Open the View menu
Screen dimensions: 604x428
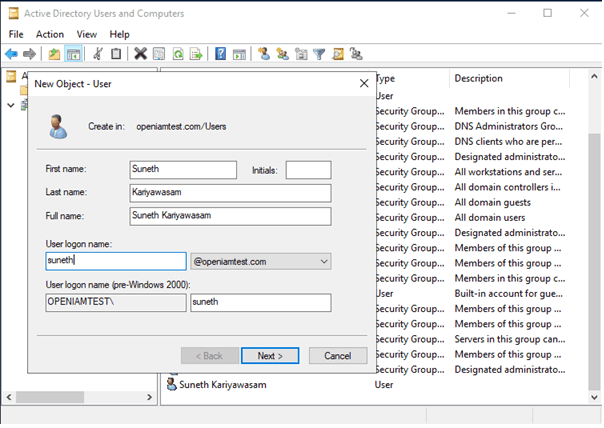[87, 34]
